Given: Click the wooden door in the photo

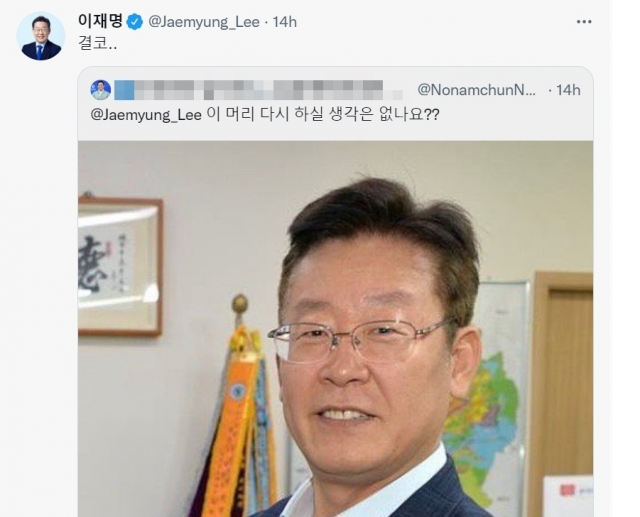Looking at the screenshot, I should coord(563,392).
